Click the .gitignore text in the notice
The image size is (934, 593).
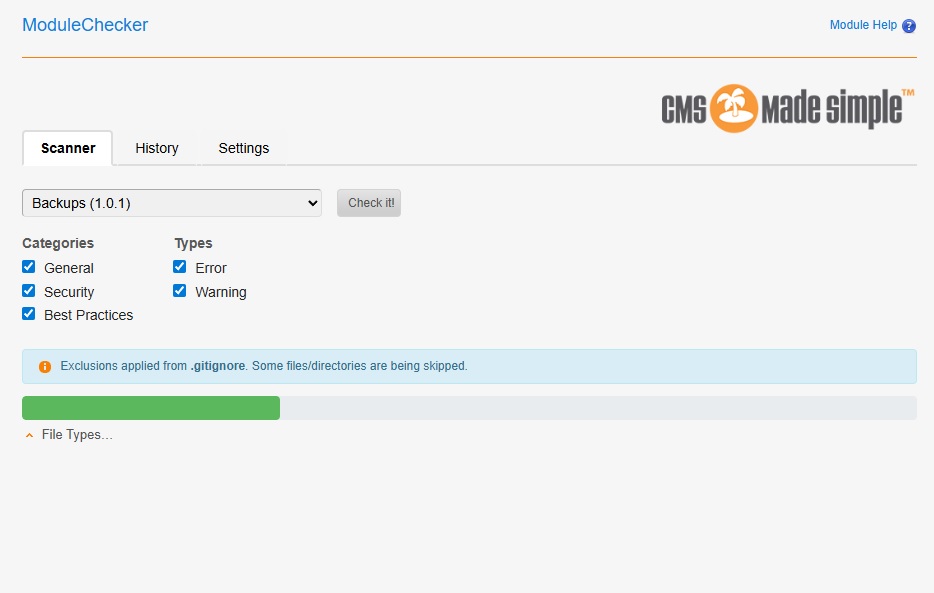click(217, 366)
